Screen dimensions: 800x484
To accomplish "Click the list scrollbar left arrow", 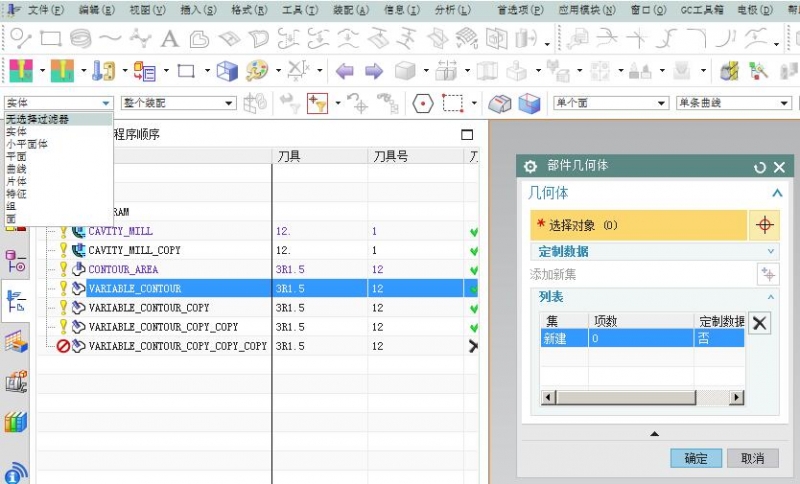I will pyautogui.click(x=548, y=397).
